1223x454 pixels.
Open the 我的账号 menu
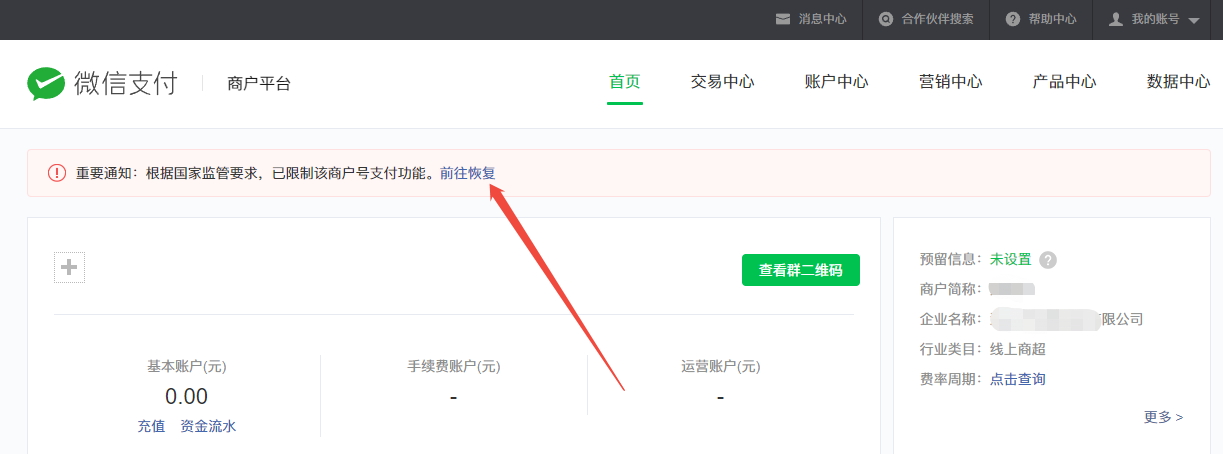[1154, 19]
